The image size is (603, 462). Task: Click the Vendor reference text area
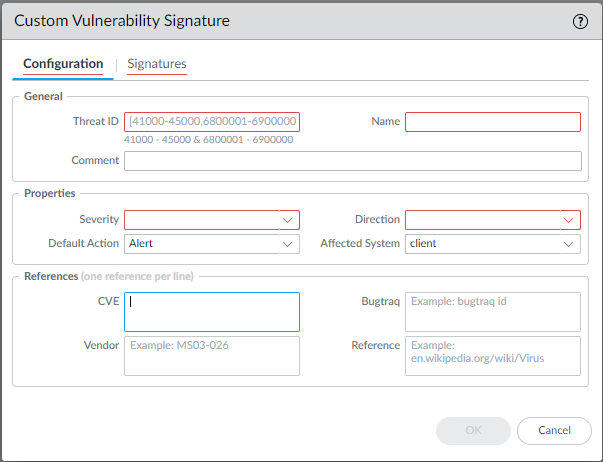click(x=212, y=355)
